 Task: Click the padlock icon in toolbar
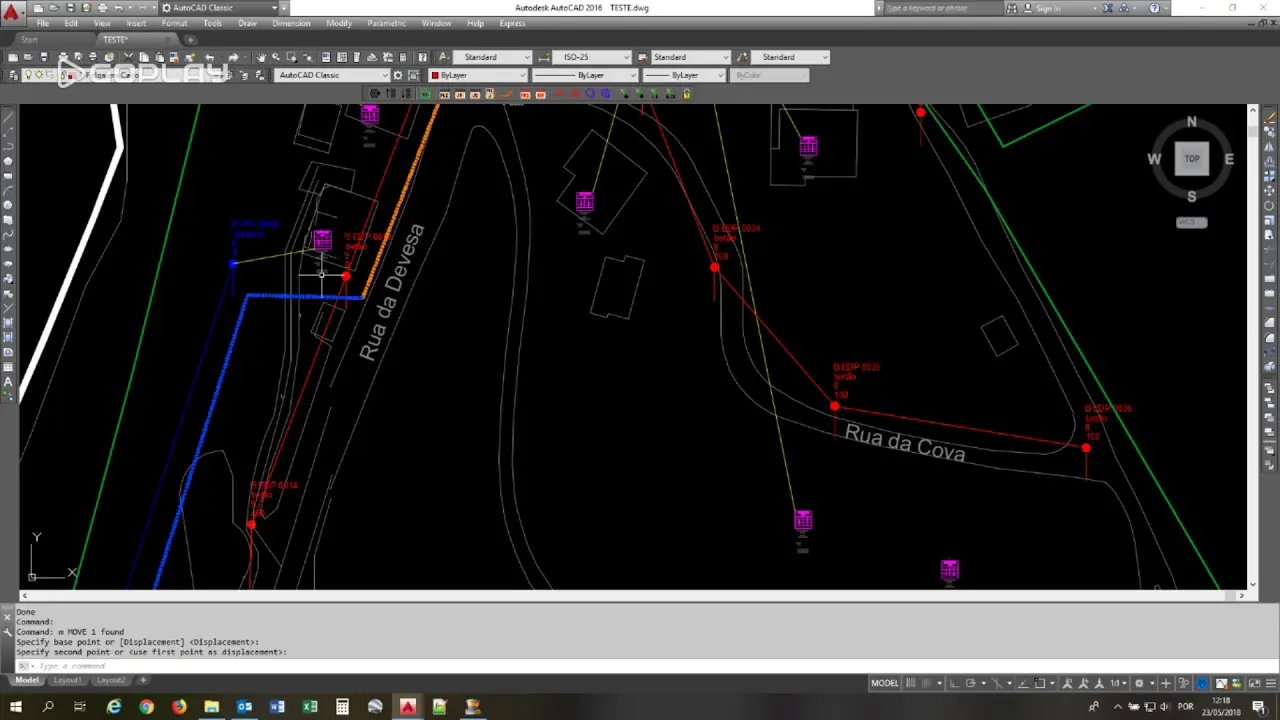point(687,94)
